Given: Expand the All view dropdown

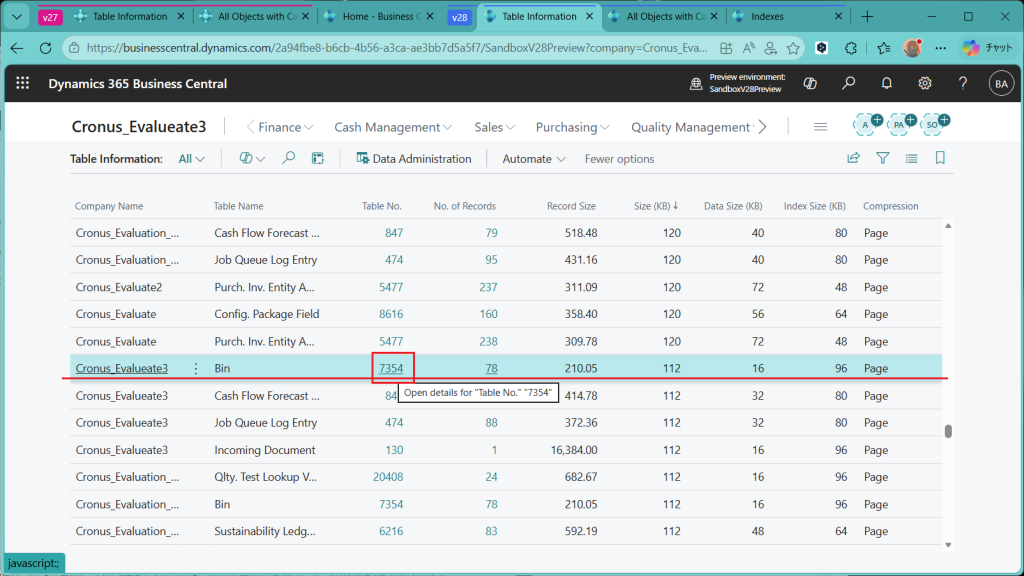Looking at the screenshot, I should 192,159.
